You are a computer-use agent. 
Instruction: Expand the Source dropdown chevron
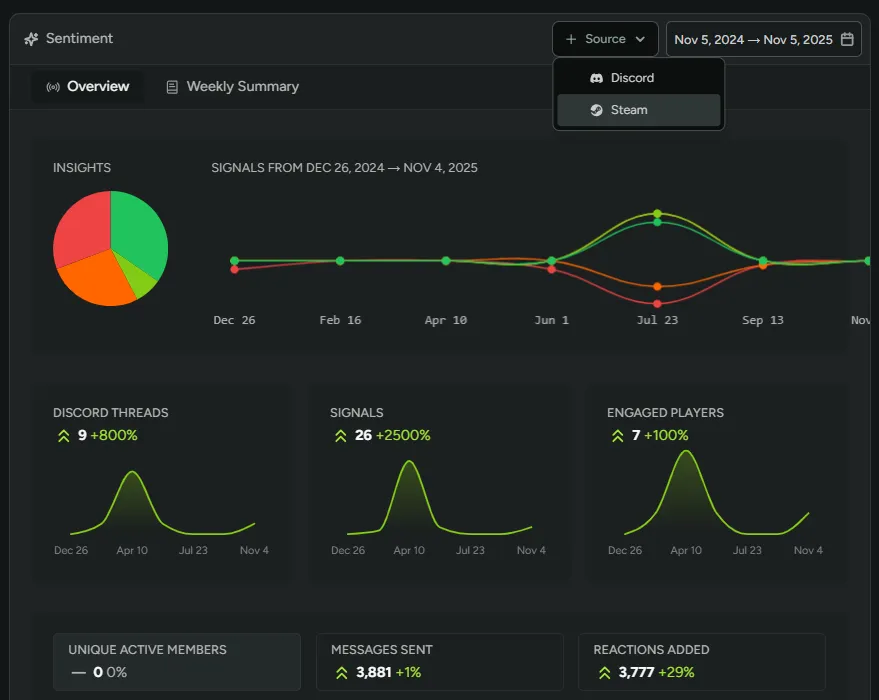pos(640,39)
